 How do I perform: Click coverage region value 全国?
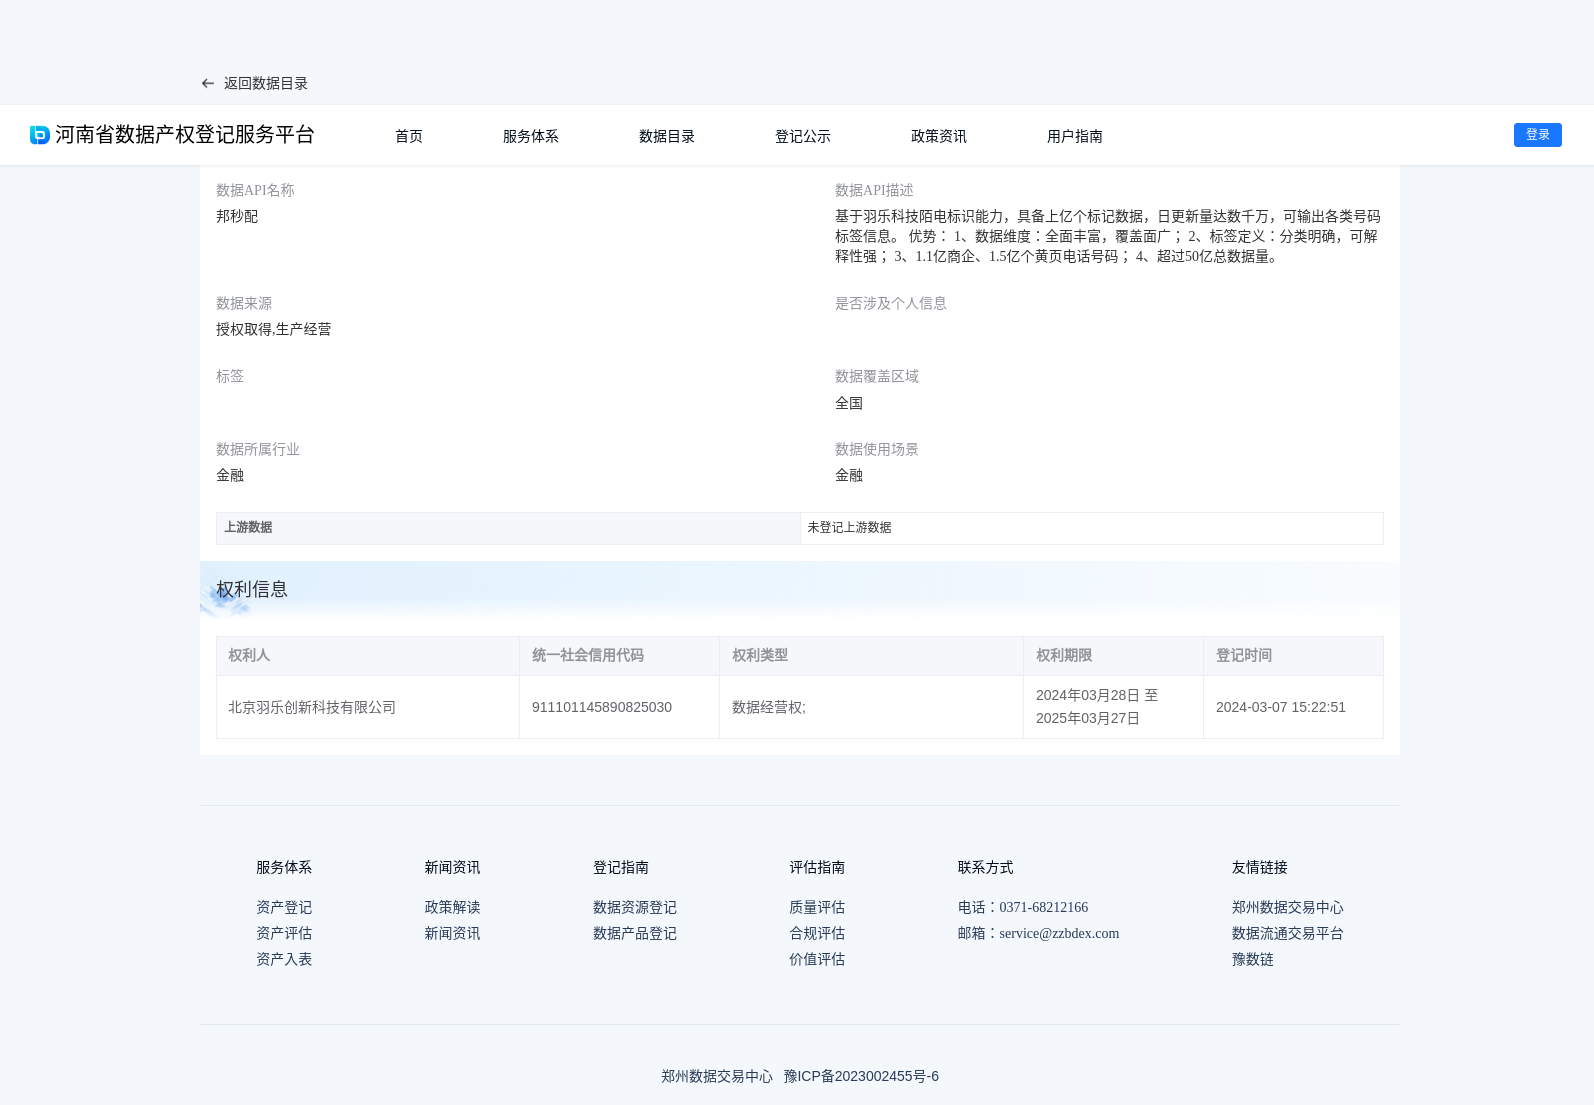pos(849,403)
